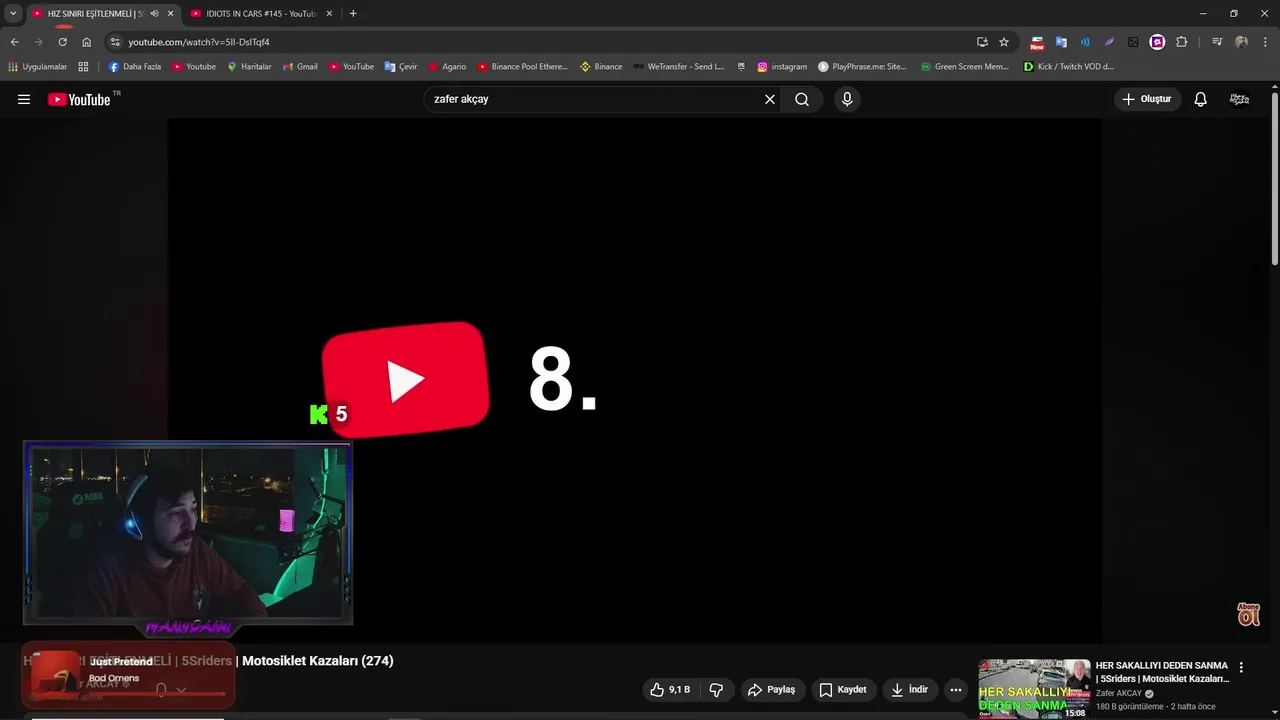1280x720 pixels.
Task: Open the Binance Pool Ethere... bookmark
Action: [x=522, y=67]
